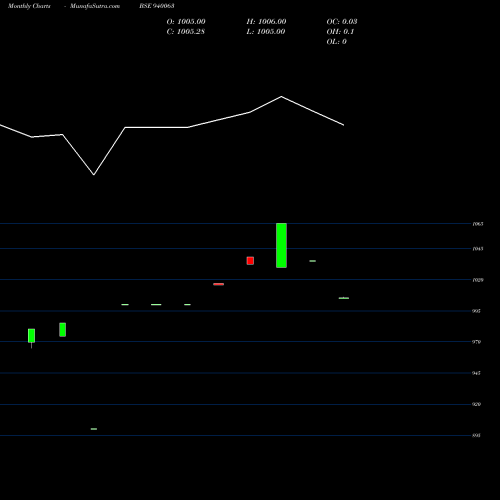
Task: Click the 1020 price axis label
Action: (x=478, y=280)
